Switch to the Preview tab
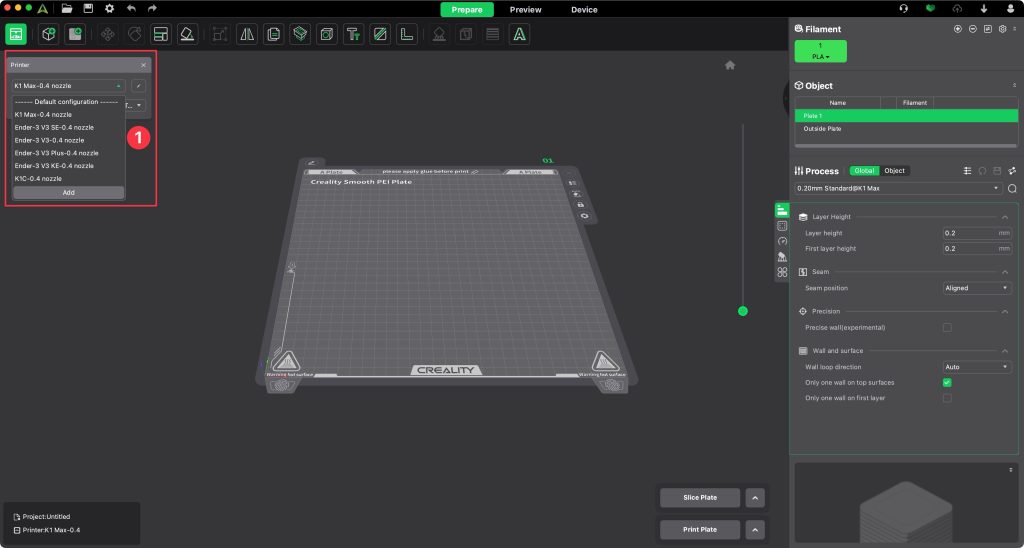The image size is (1024, 548). (525, 10)
